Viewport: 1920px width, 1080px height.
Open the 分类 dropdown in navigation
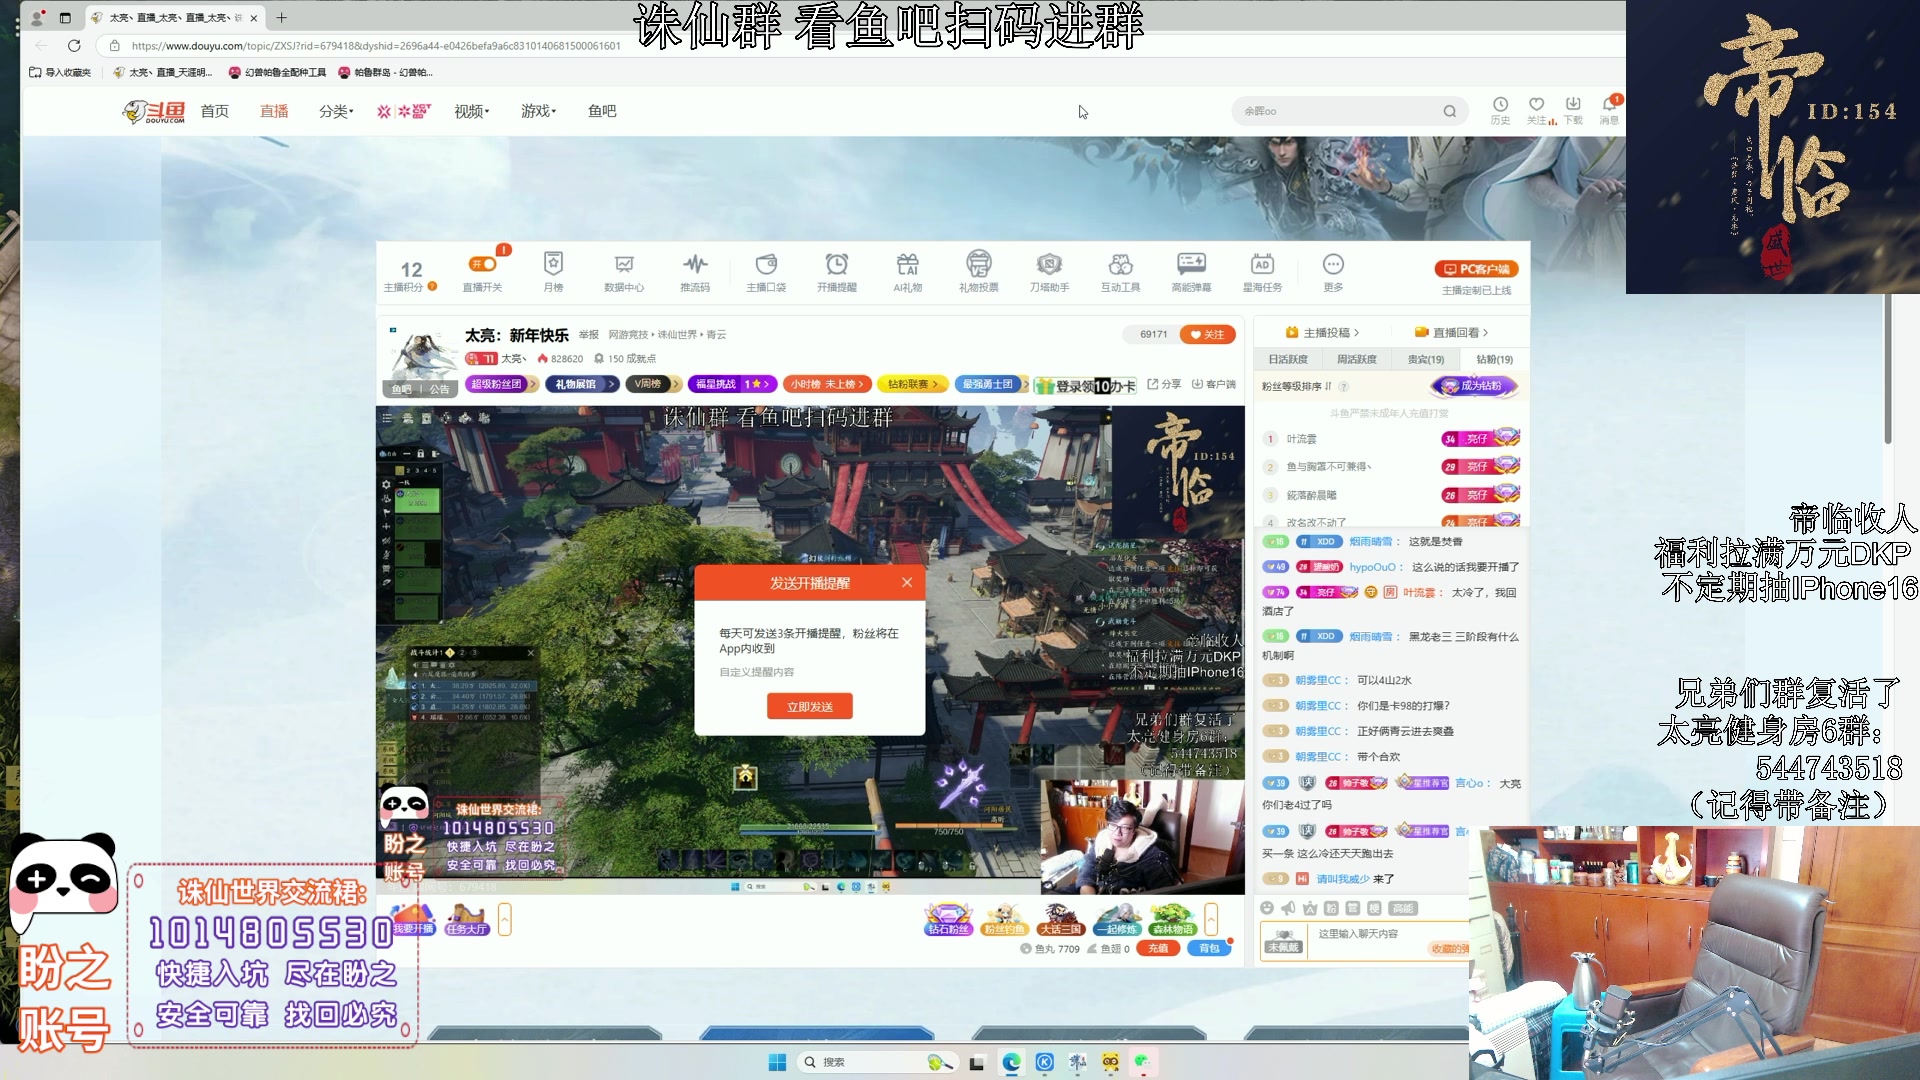point(336,111)
